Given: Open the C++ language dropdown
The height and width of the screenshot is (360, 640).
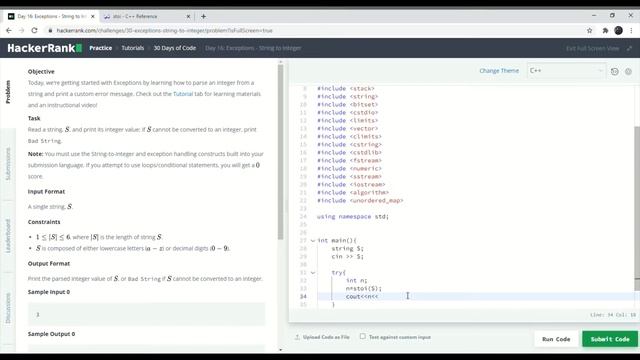Looking at the screenshot, I should 566,71.
